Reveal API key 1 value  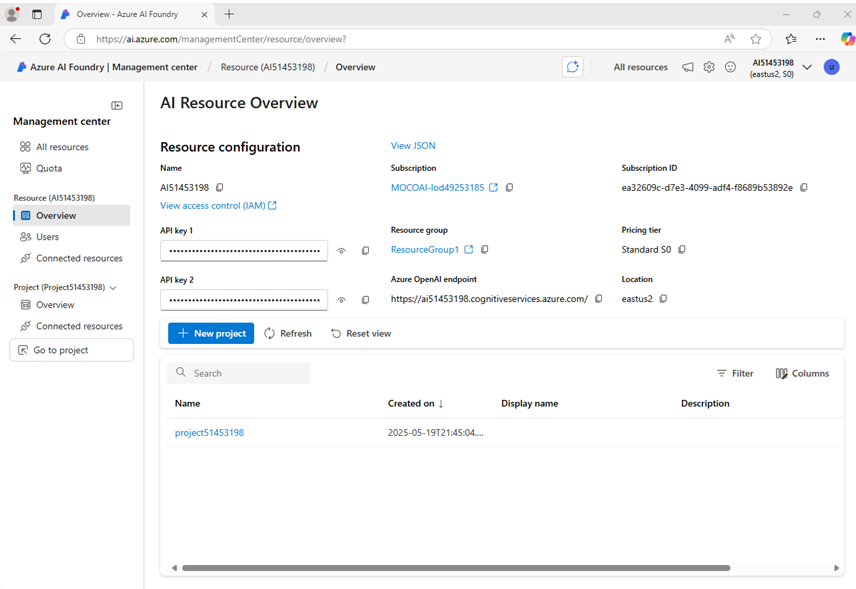pyautogui.click(x=341, y=251)
